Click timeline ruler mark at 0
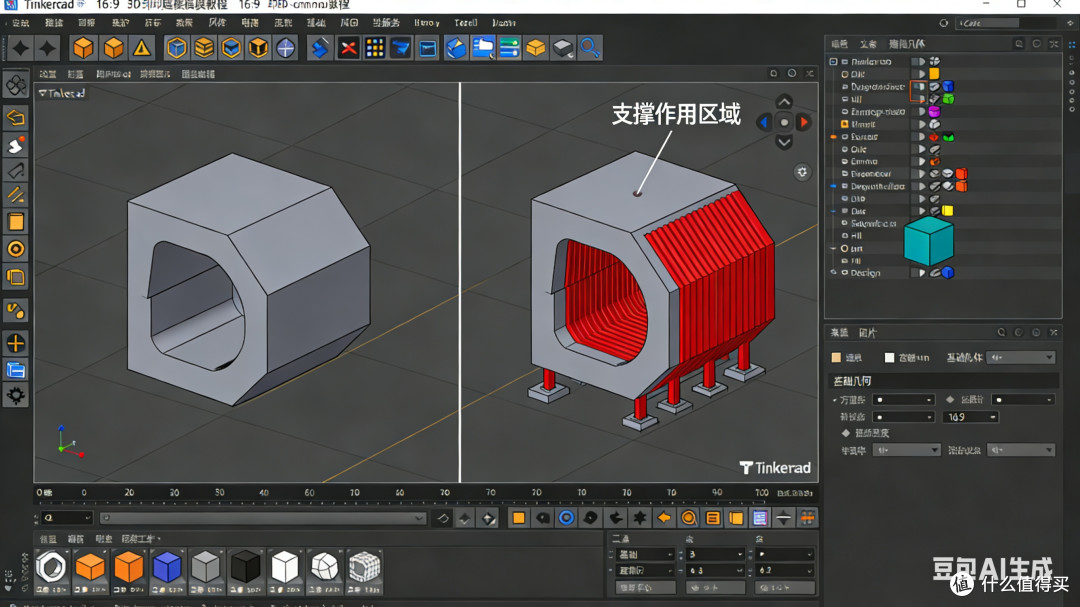 point(84,493)
